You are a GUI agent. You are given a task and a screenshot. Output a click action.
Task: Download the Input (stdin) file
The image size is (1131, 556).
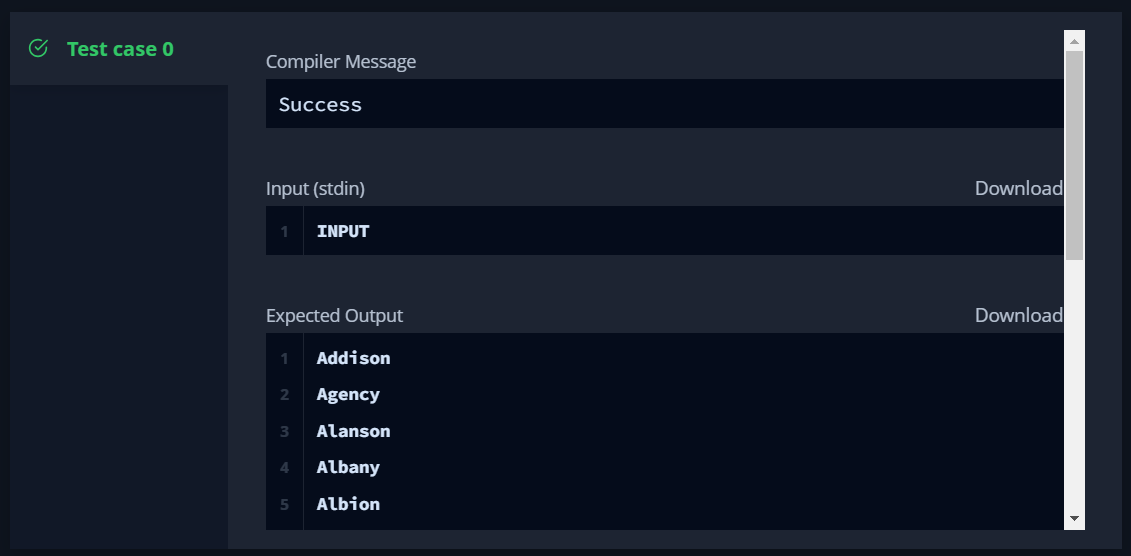[1018, 188]
